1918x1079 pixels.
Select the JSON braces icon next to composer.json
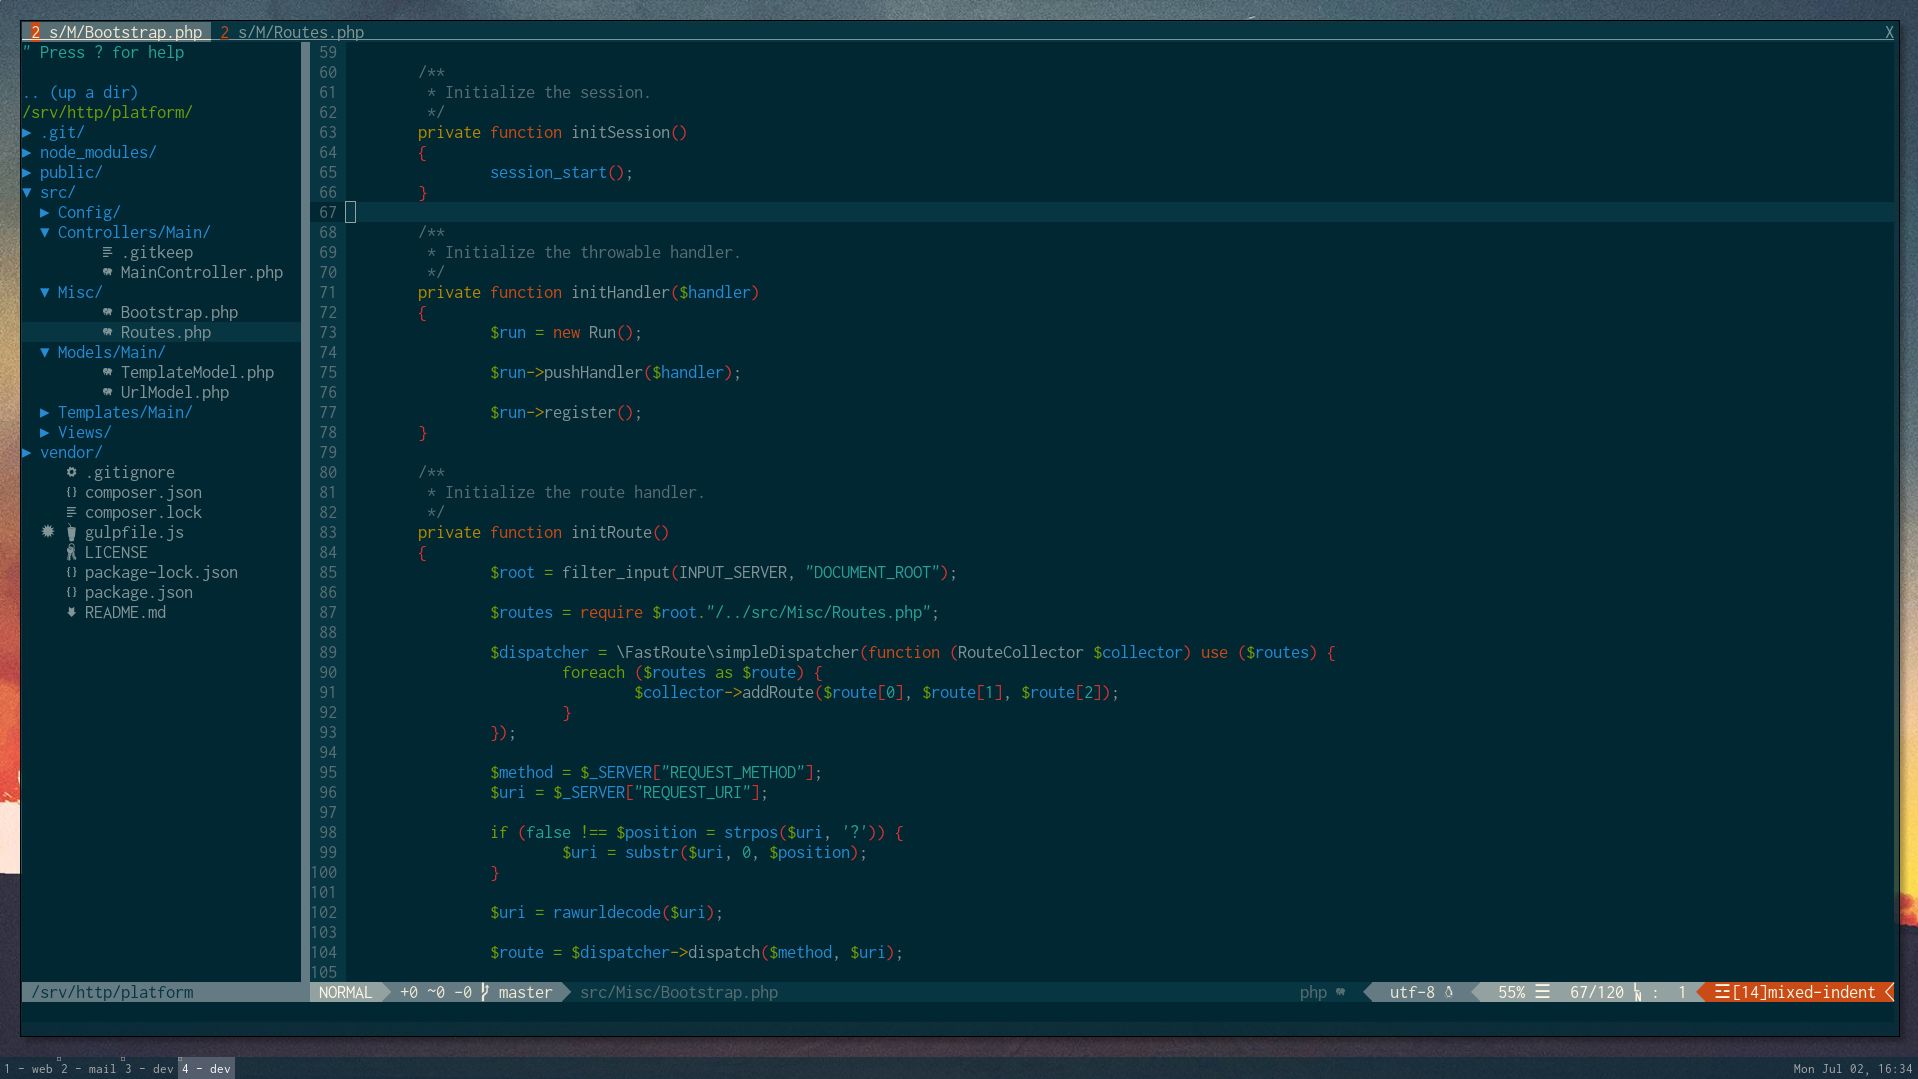click(70, 492)
